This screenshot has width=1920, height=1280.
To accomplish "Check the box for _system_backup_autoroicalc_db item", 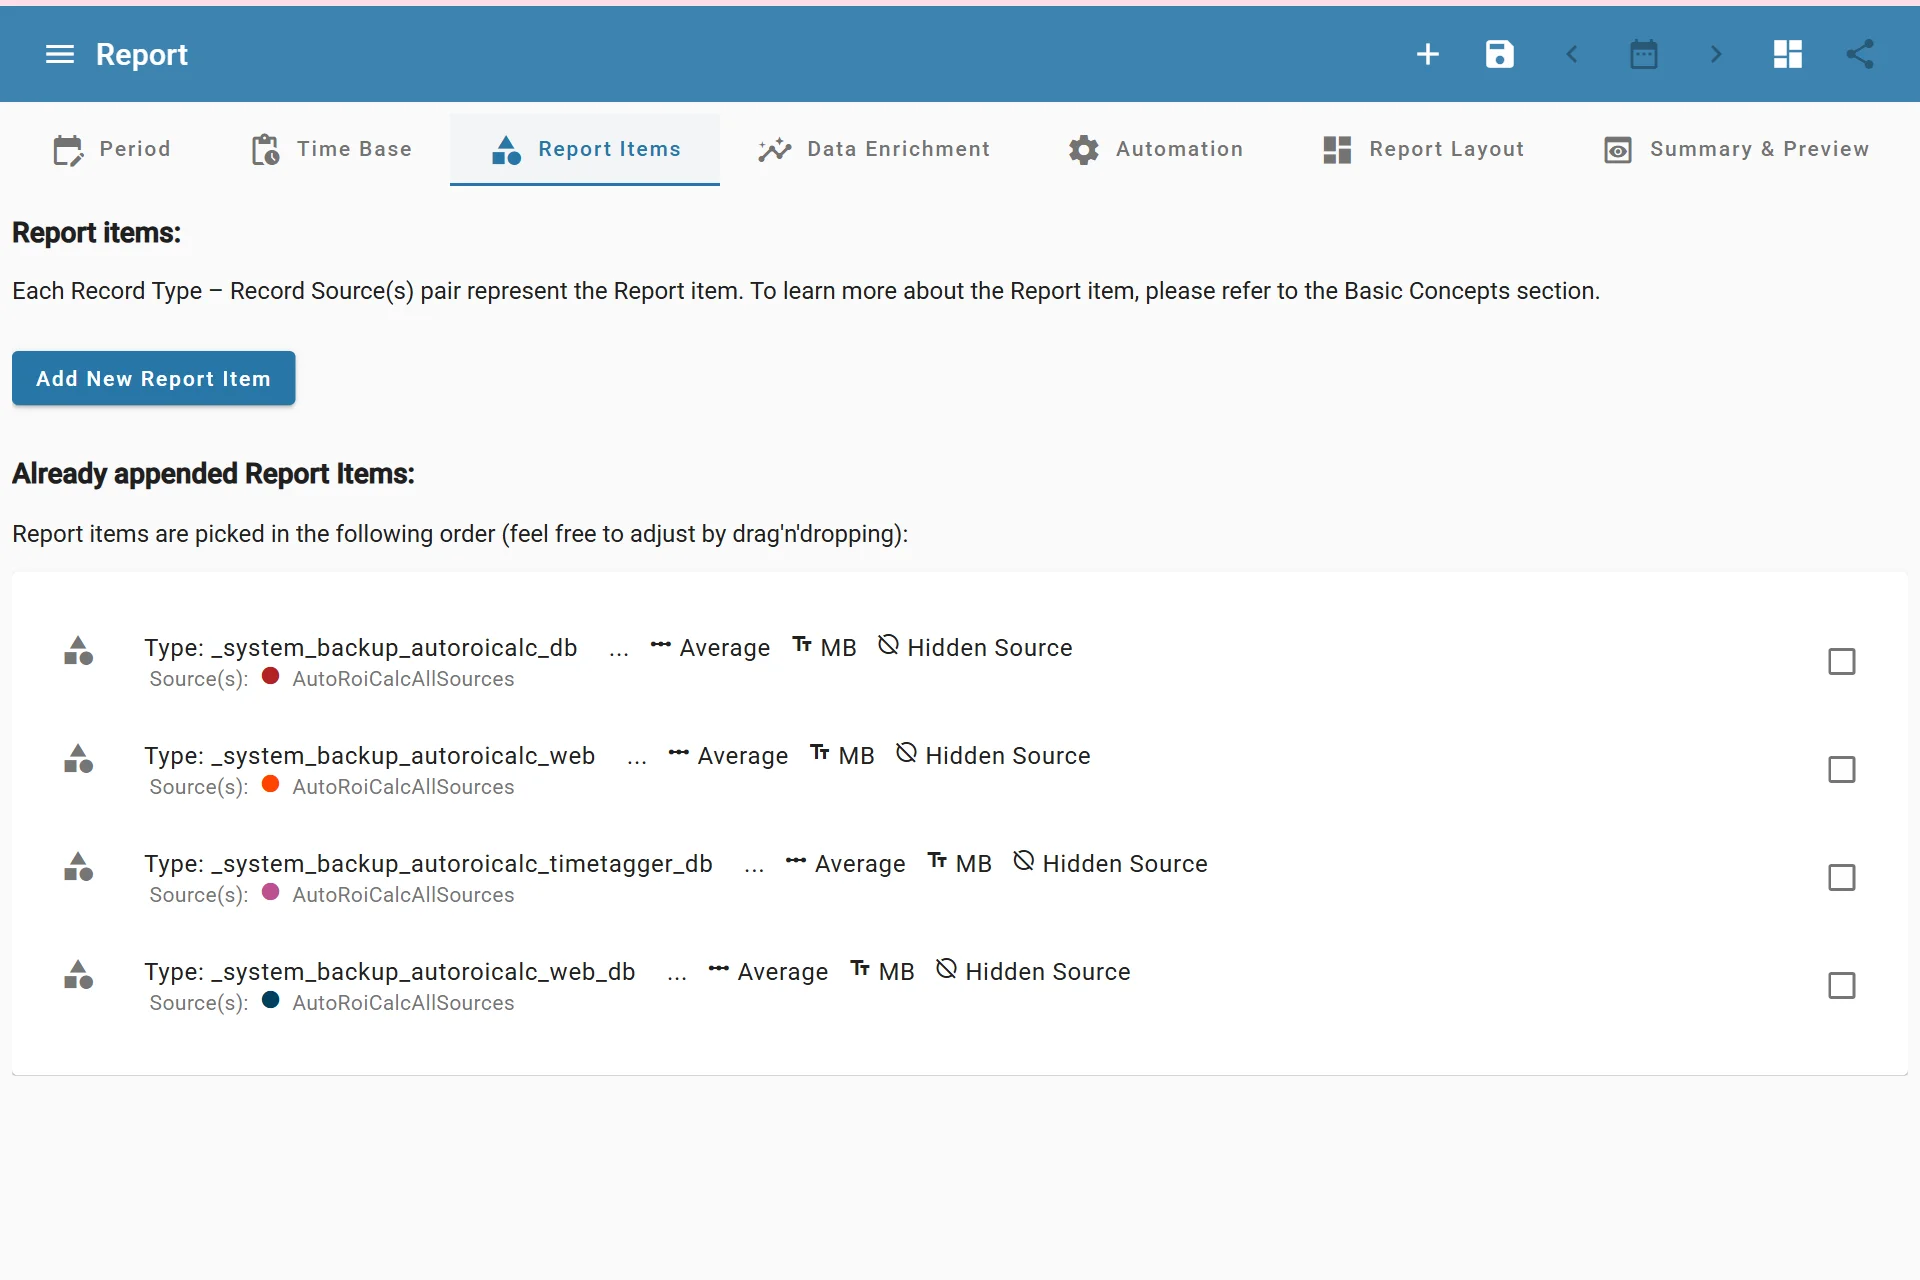I will click(1841, 661).
